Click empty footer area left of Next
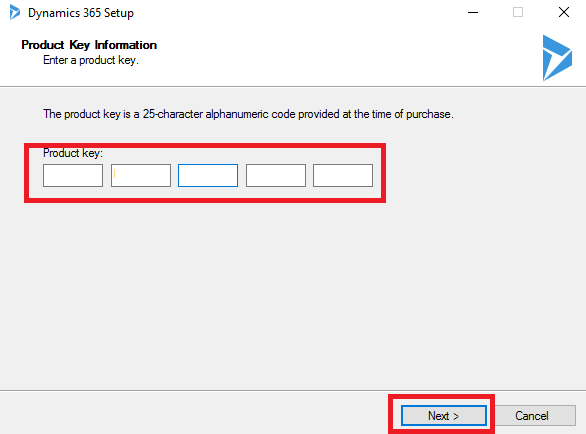586x434 pixels. coord(194,413)
